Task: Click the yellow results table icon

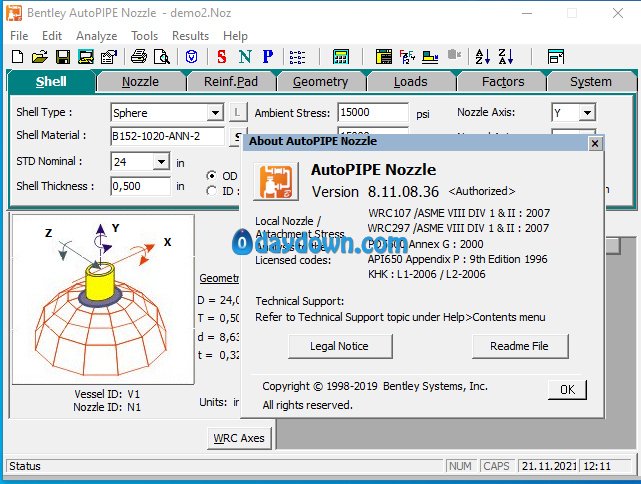Action: [384, 57]
